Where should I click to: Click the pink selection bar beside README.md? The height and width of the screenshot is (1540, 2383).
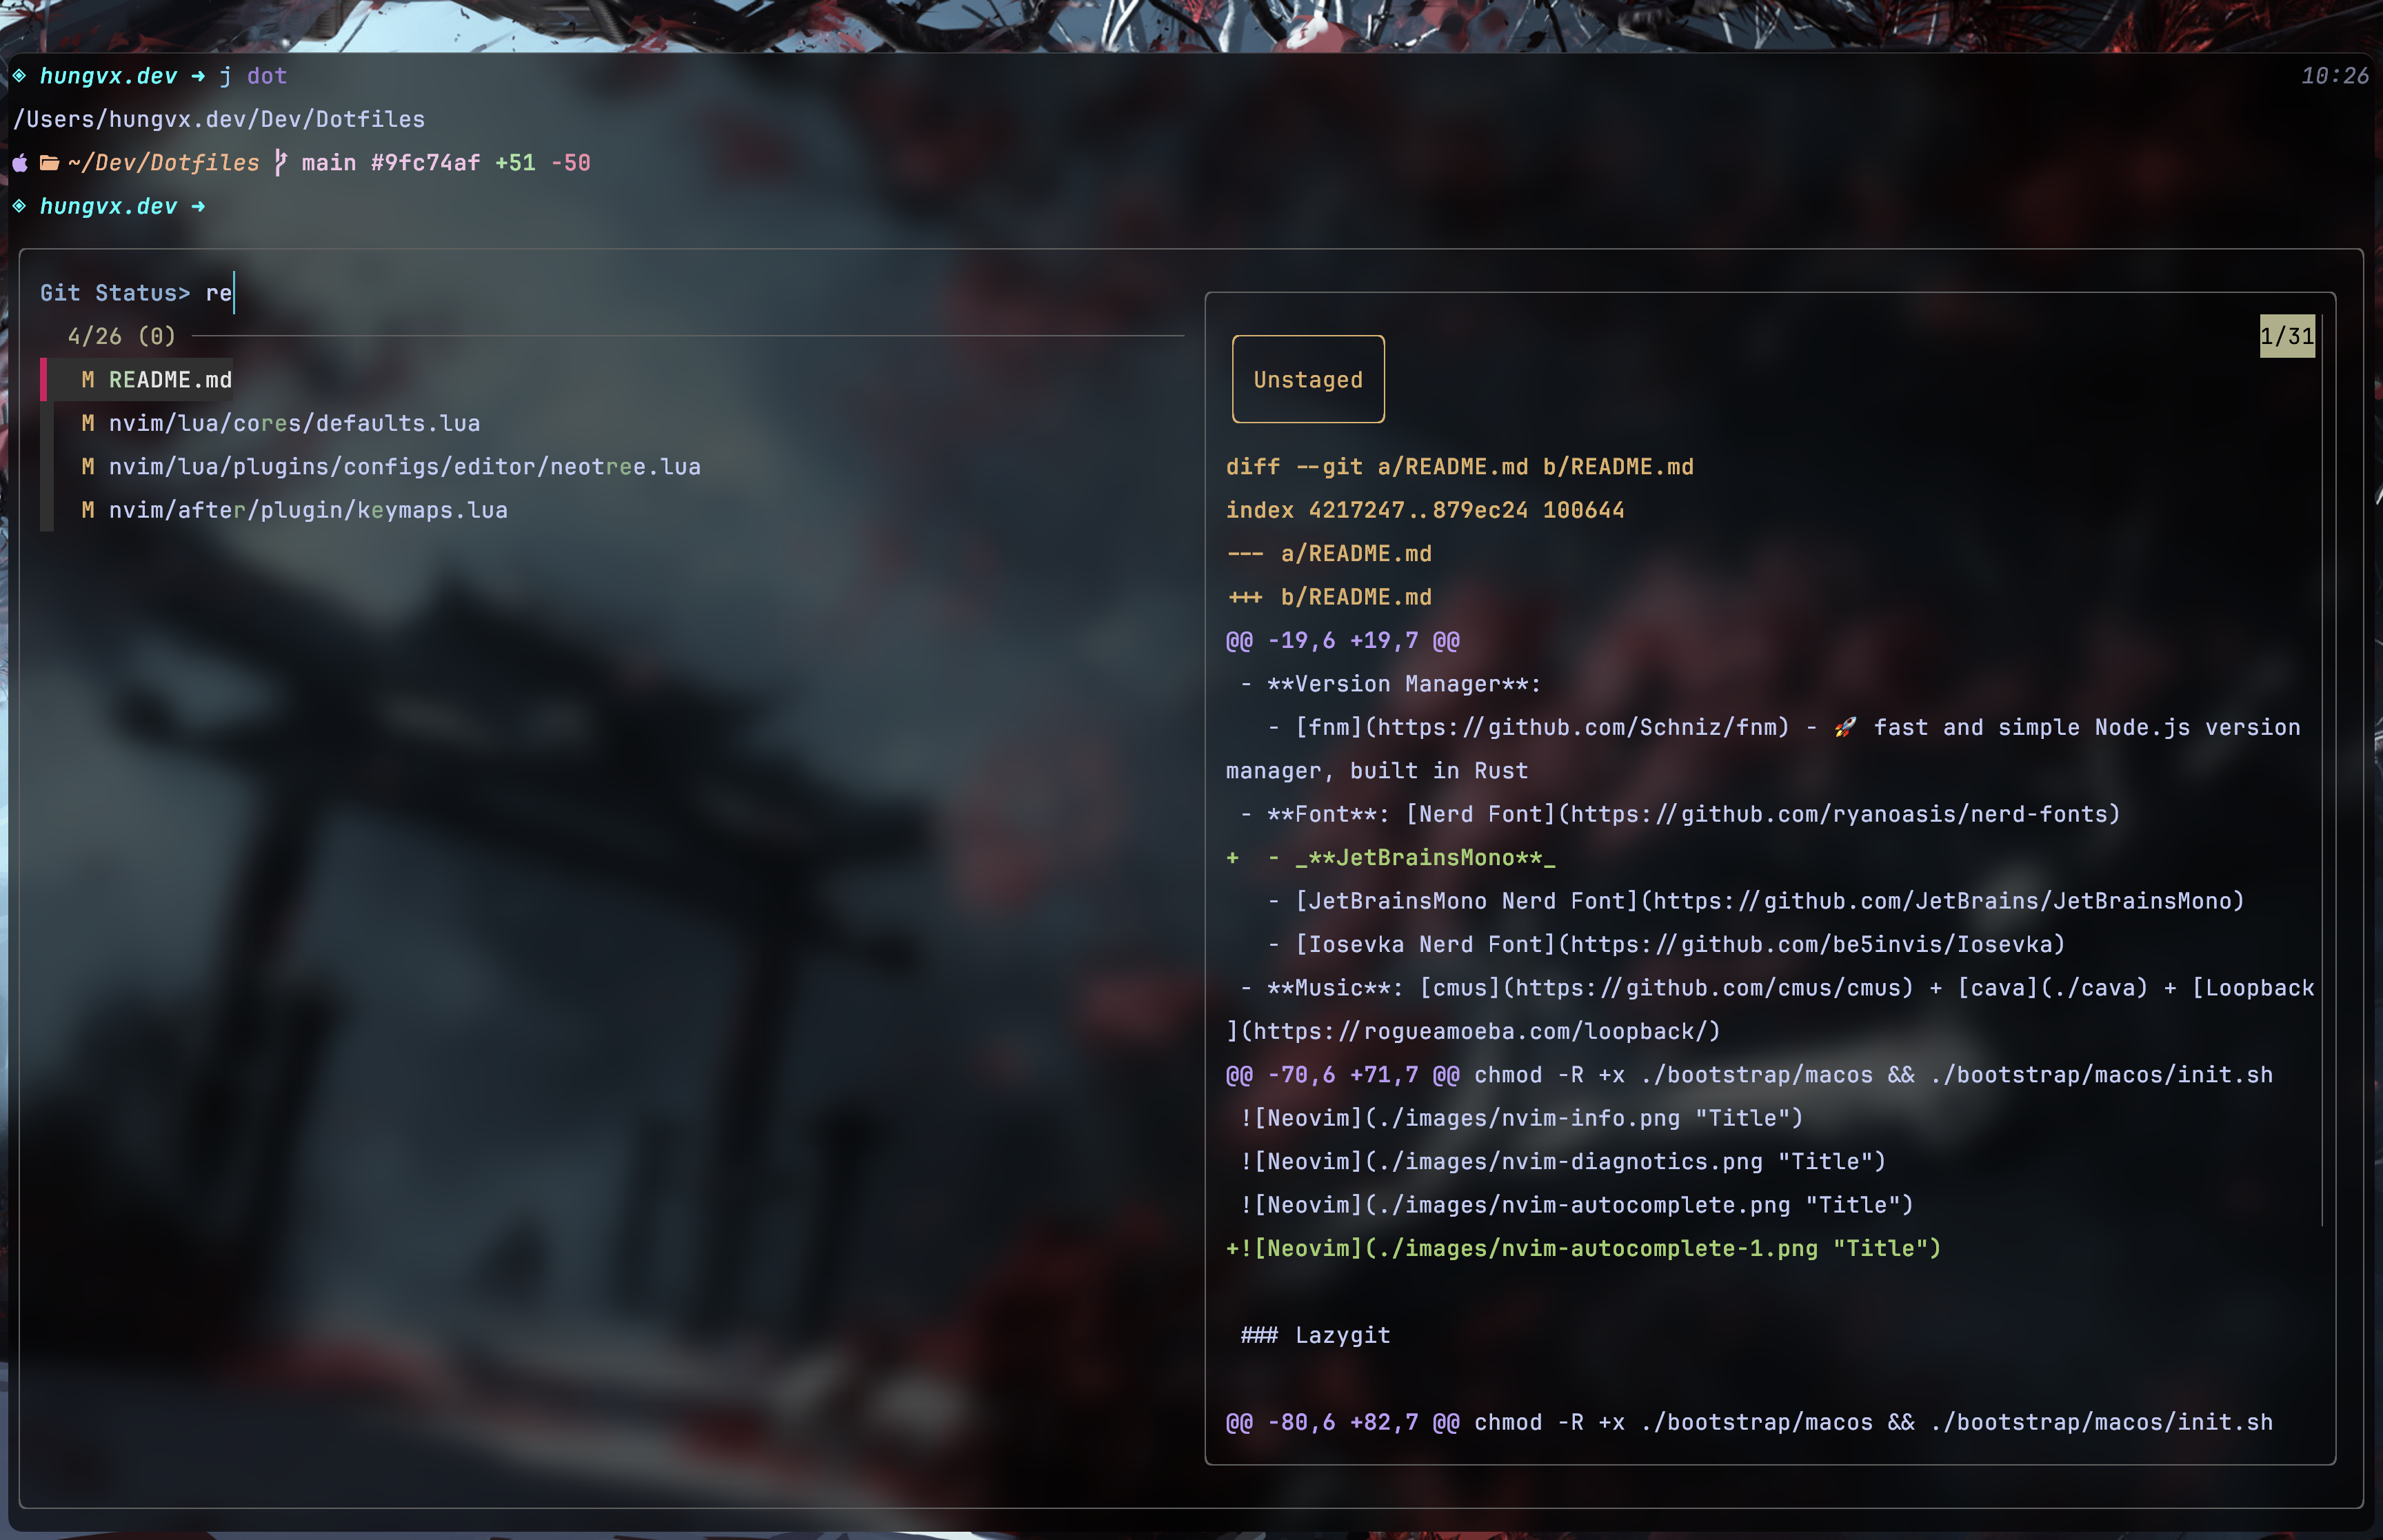click(x=44, y=380)
